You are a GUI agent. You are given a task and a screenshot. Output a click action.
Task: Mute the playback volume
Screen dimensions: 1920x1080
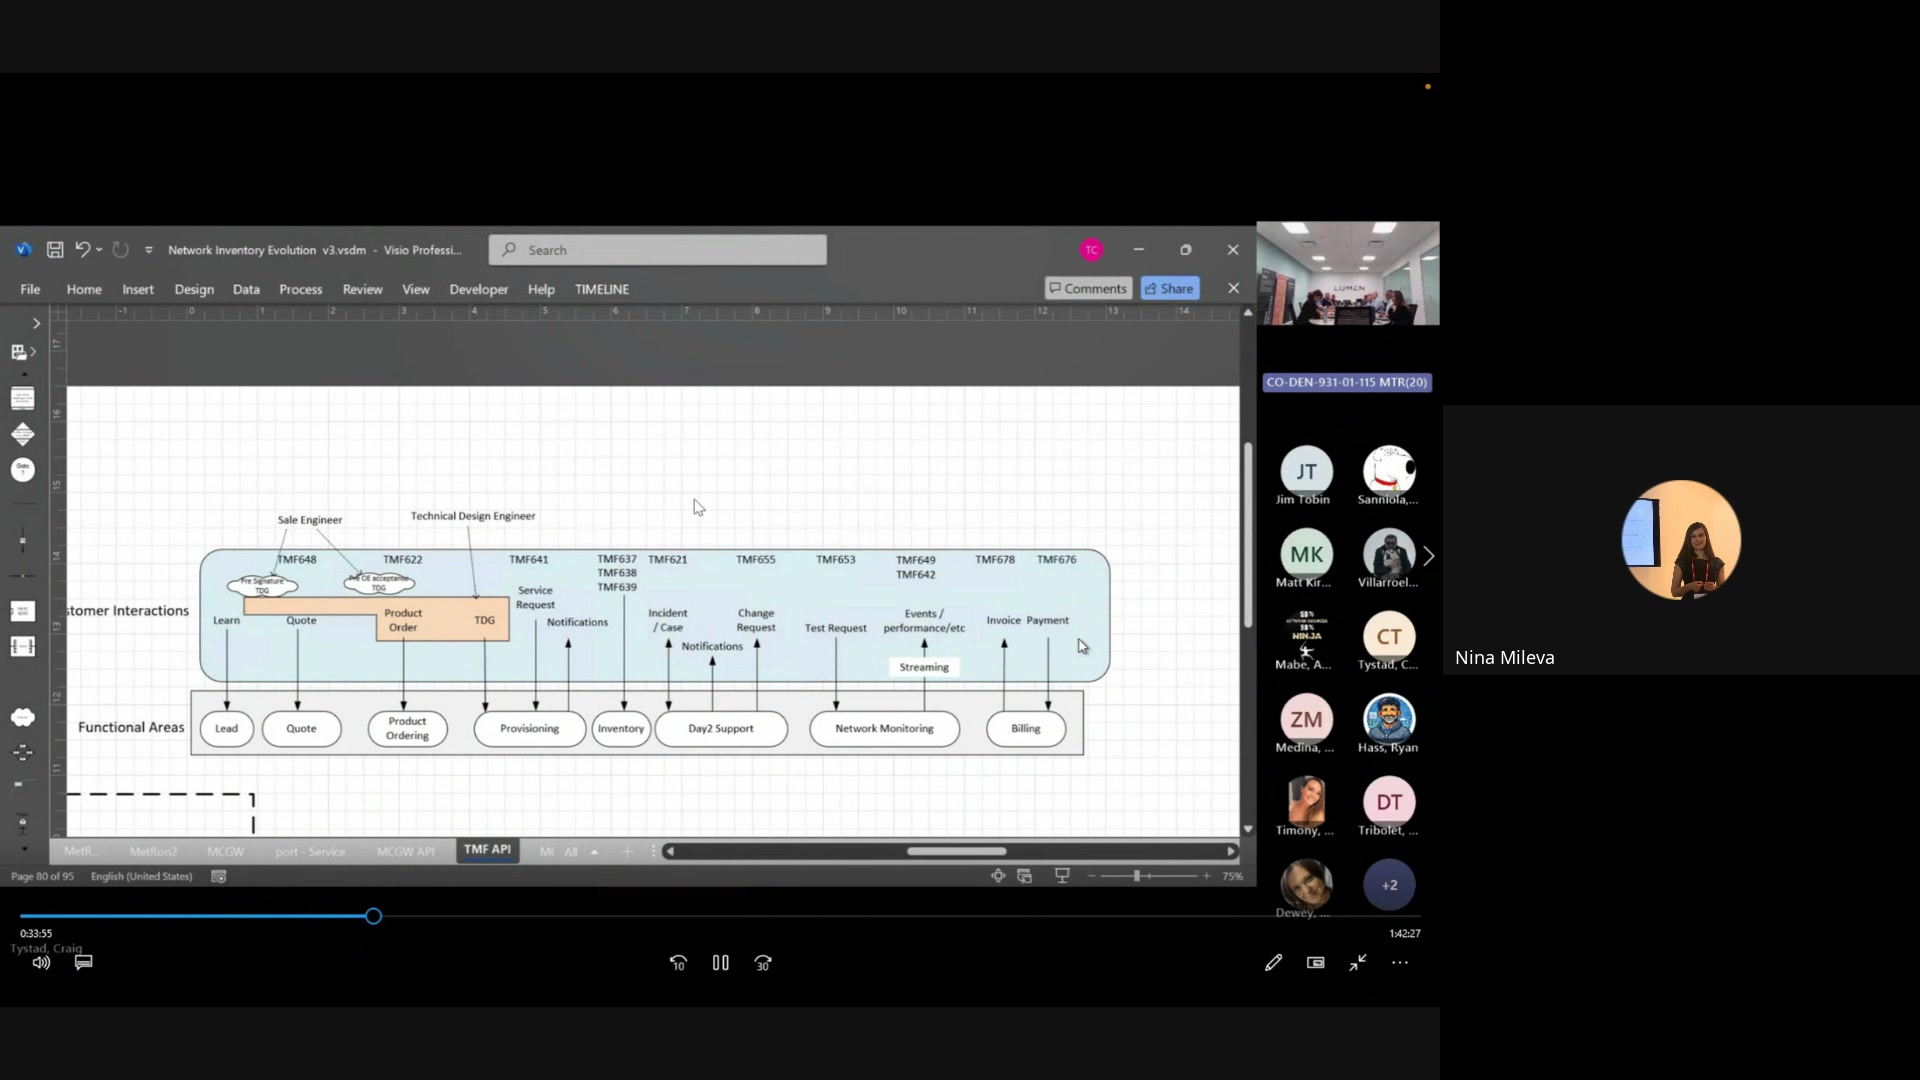tap(41, 963)
